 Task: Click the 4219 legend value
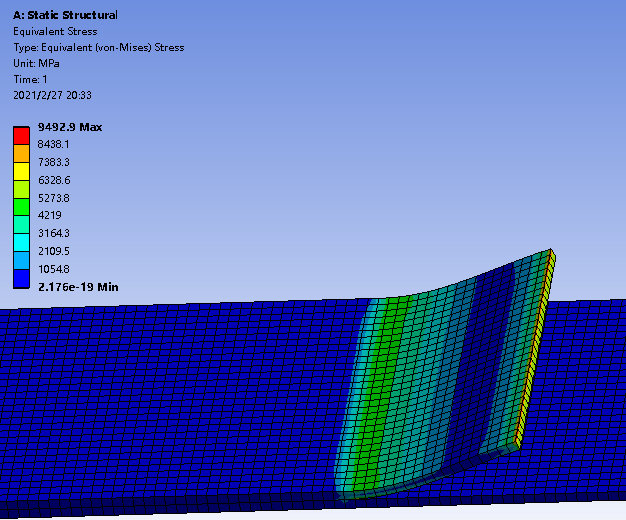coord(50,215)
